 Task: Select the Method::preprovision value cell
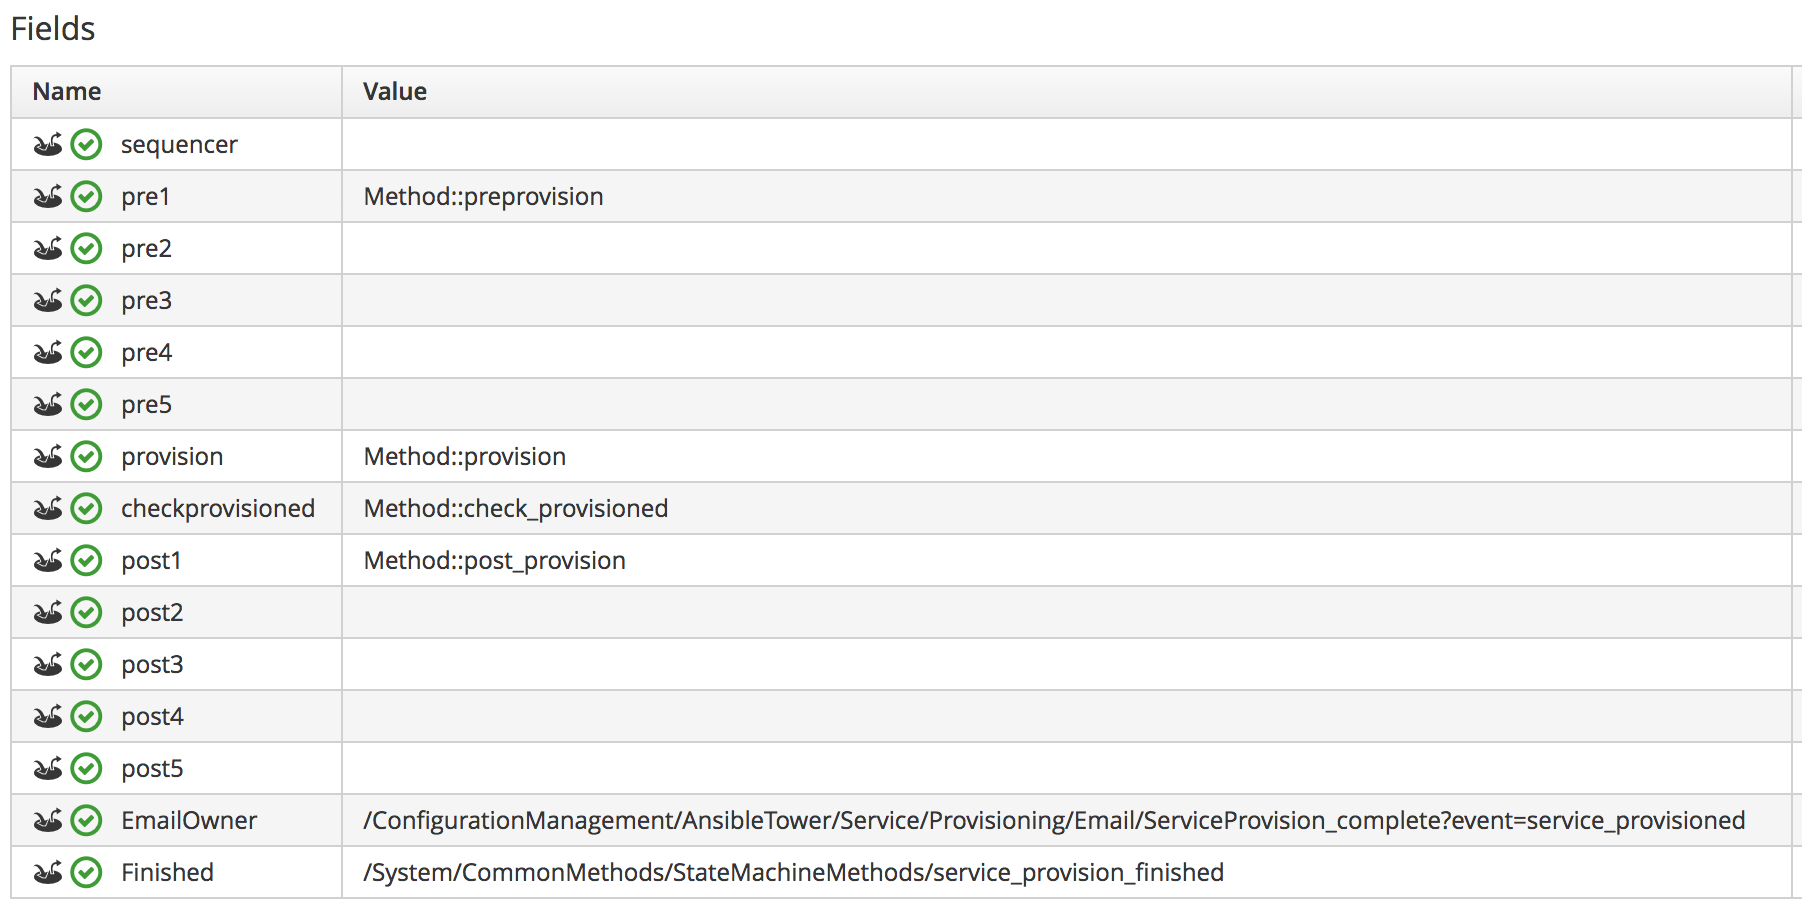[484, 197]
